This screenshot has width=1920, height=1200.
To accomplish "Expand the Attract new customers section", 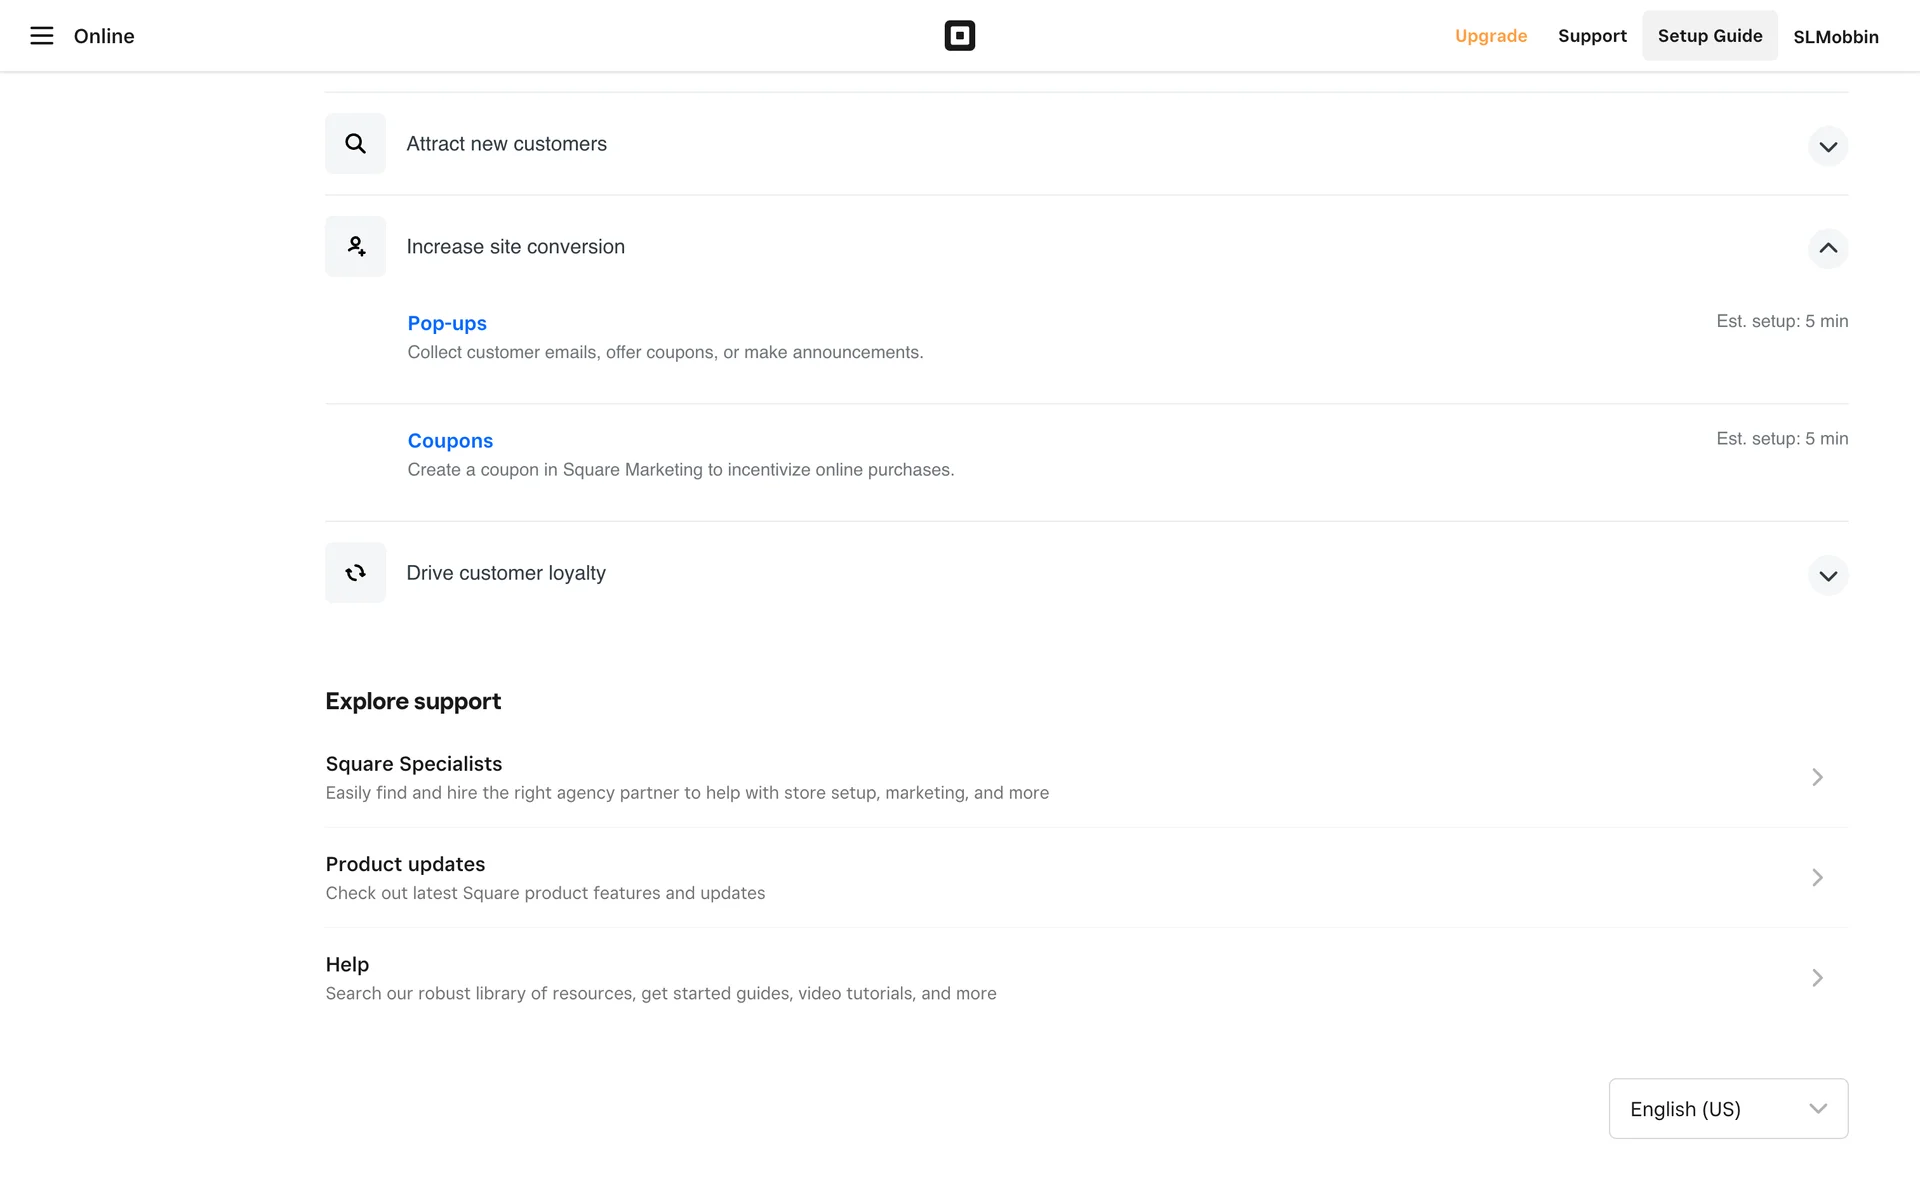I will [1827, 147].
